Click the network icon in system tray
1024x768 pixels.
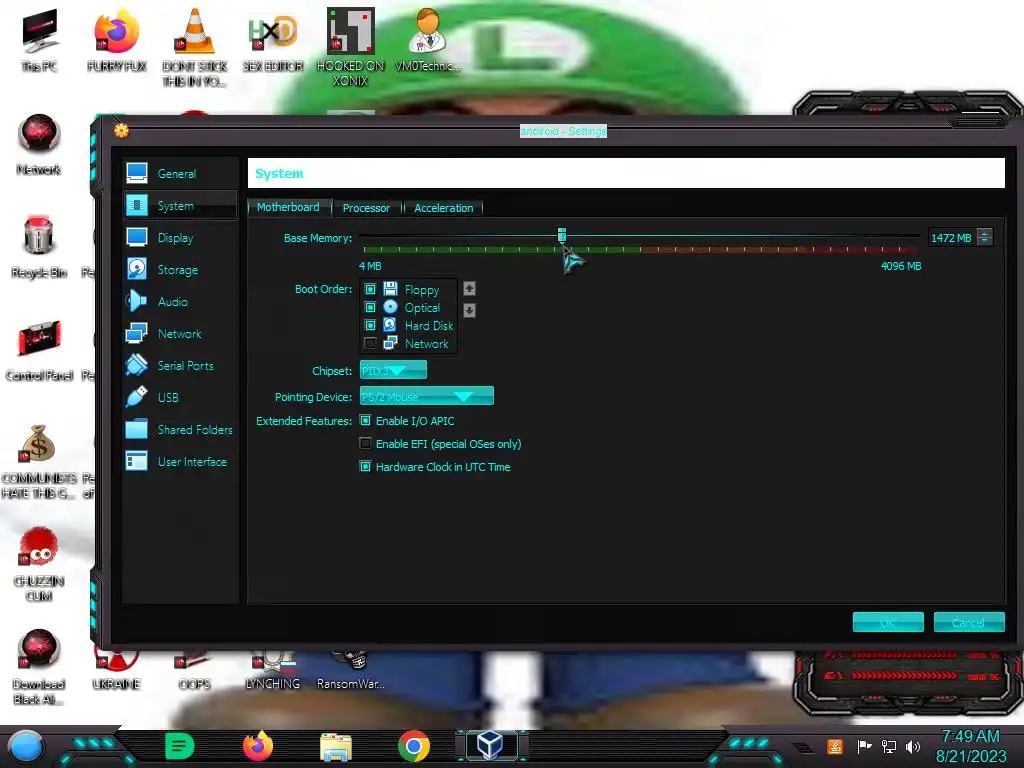tap(888, 746)
